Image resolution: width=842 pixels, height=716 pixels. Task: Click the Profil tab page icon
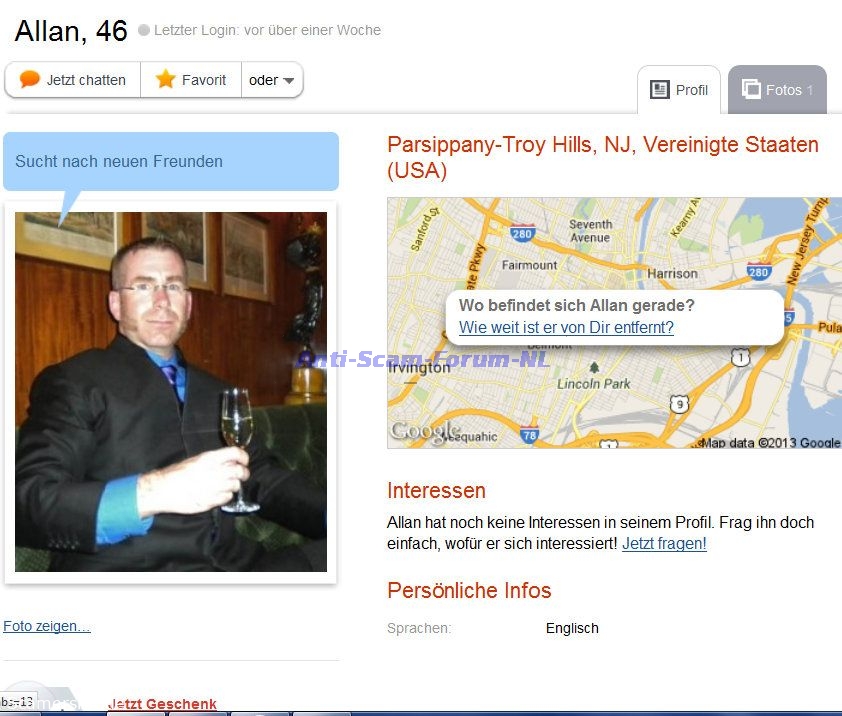click(x=659, y=90)
